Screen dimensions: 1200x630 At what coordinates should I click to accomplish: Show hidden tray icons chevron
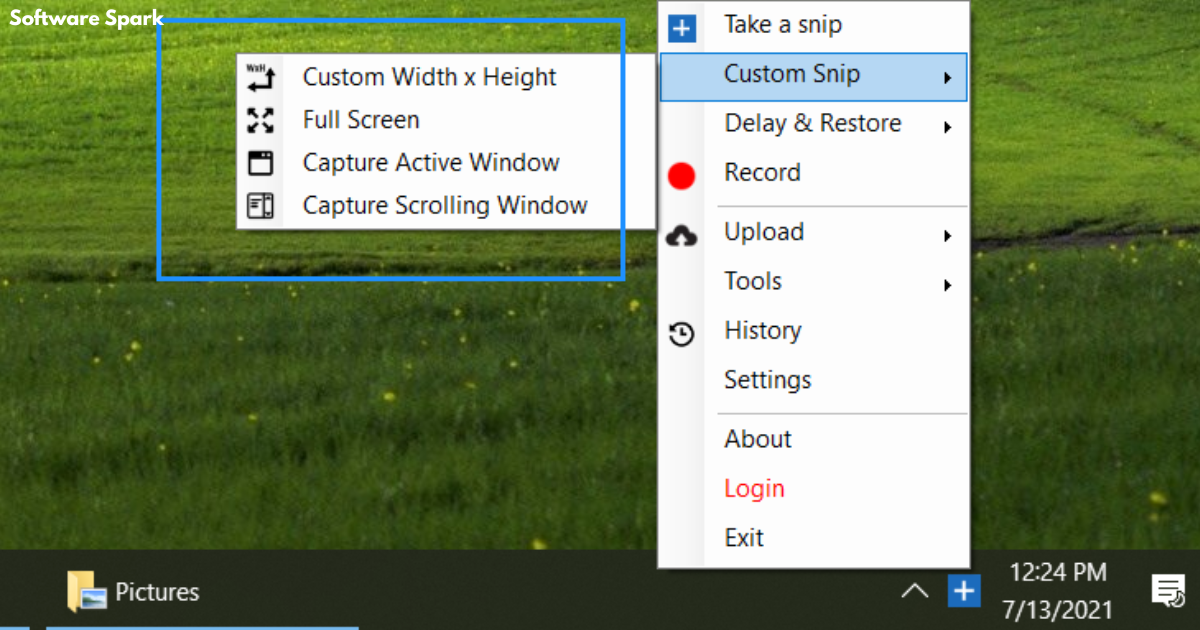pos(914,591)
